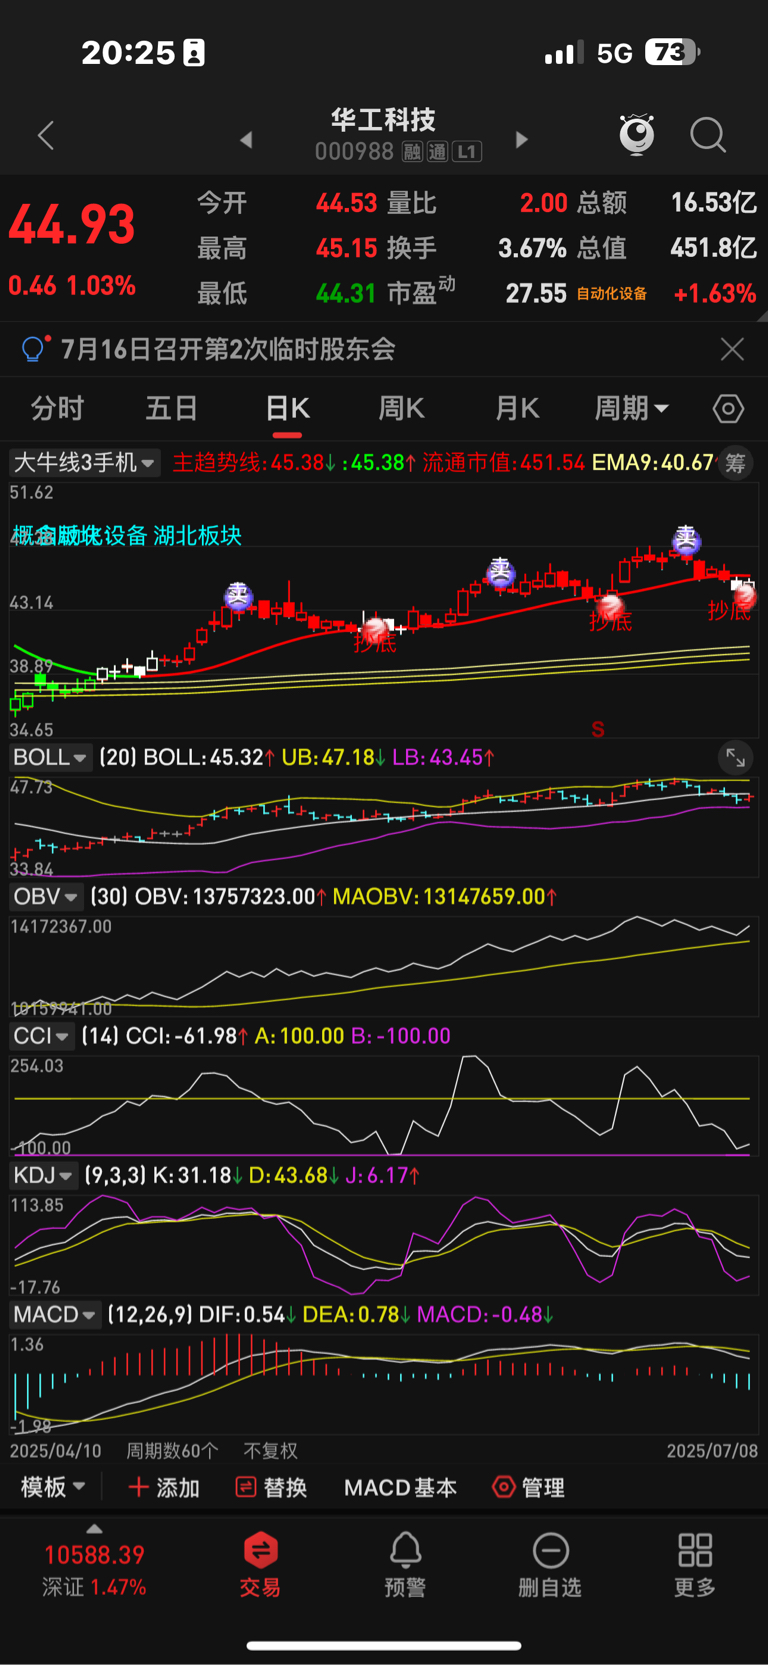
Task: Open the MACD indicator dropdown
Action: point(55,1314)
